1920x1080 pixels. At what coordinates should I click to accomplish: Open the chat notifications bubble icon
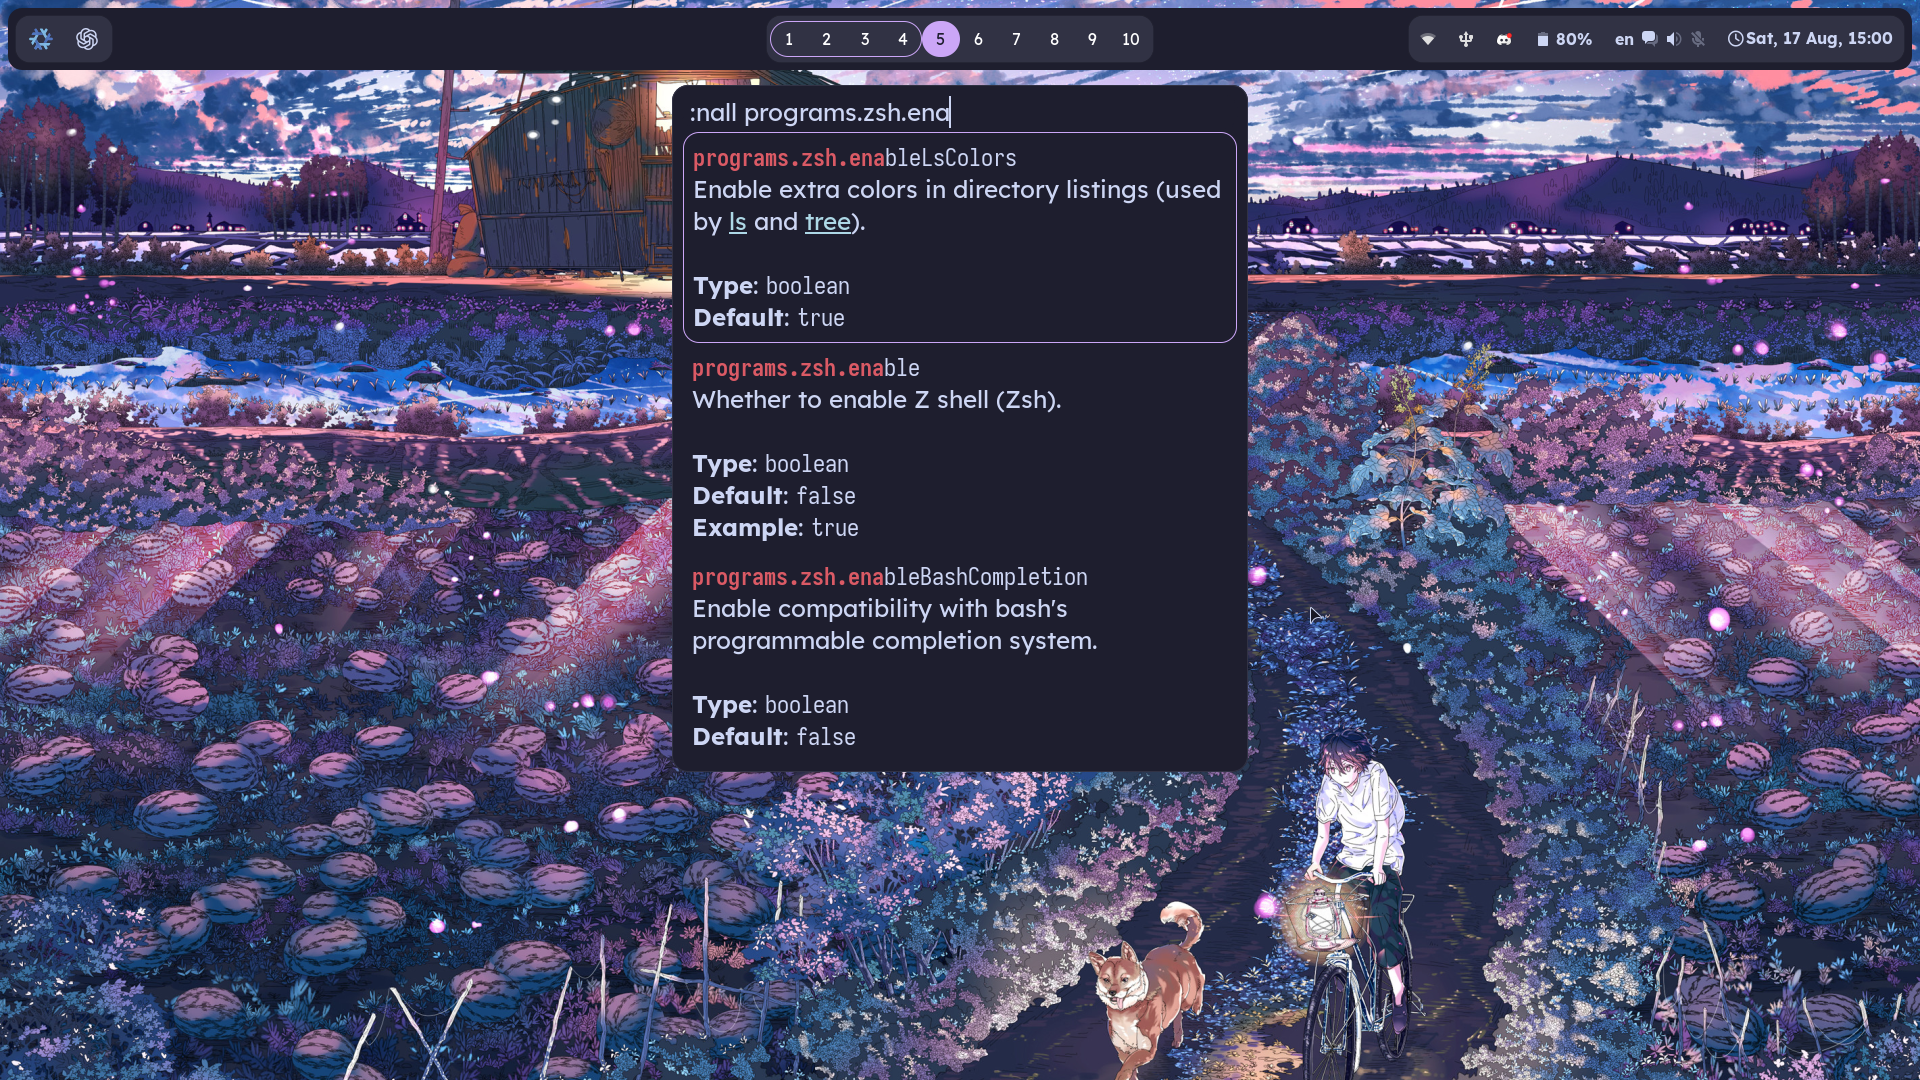(1650, 39)
